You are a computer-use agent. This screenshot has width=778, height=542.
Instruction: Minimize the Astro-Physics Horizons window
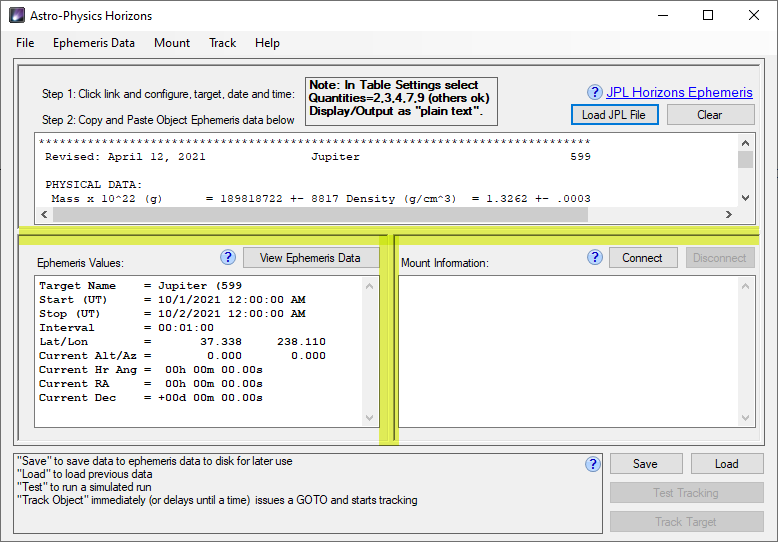(x=663, y=15)
